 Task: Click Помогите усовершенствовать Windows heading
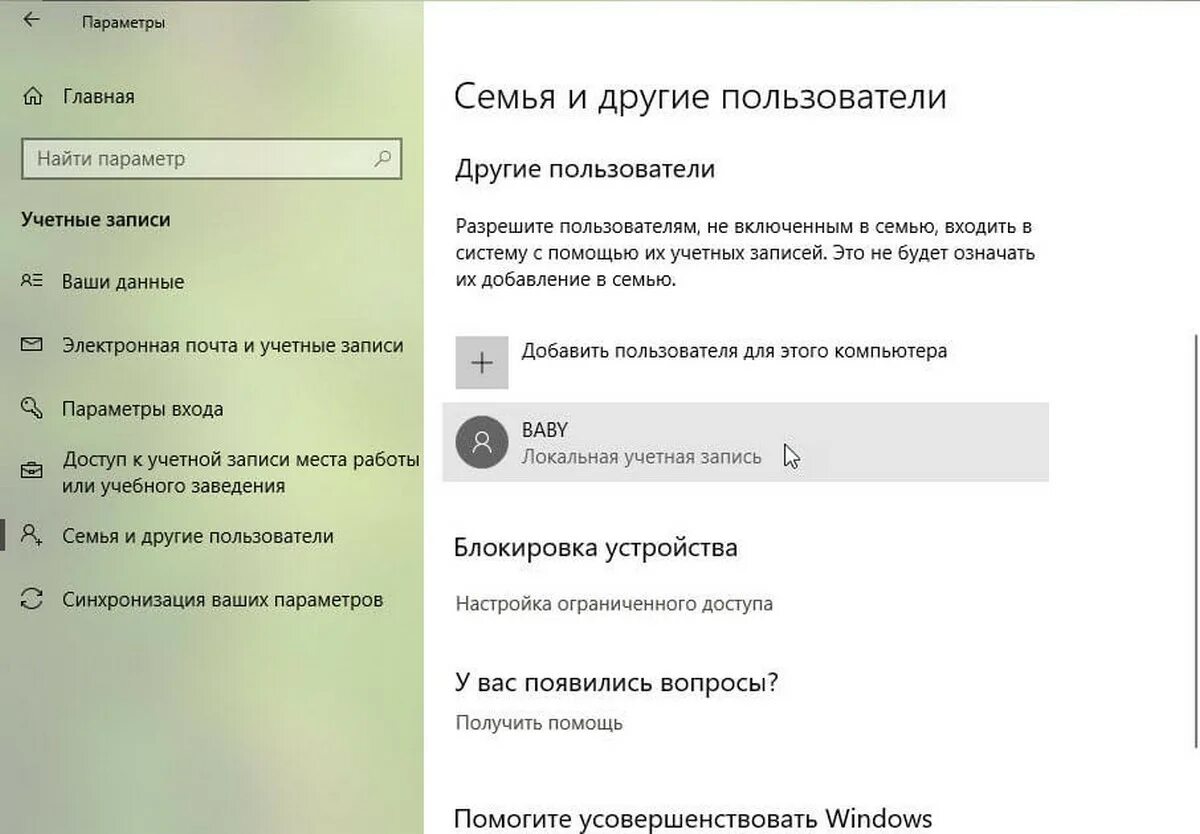click(x=693, y=818)
